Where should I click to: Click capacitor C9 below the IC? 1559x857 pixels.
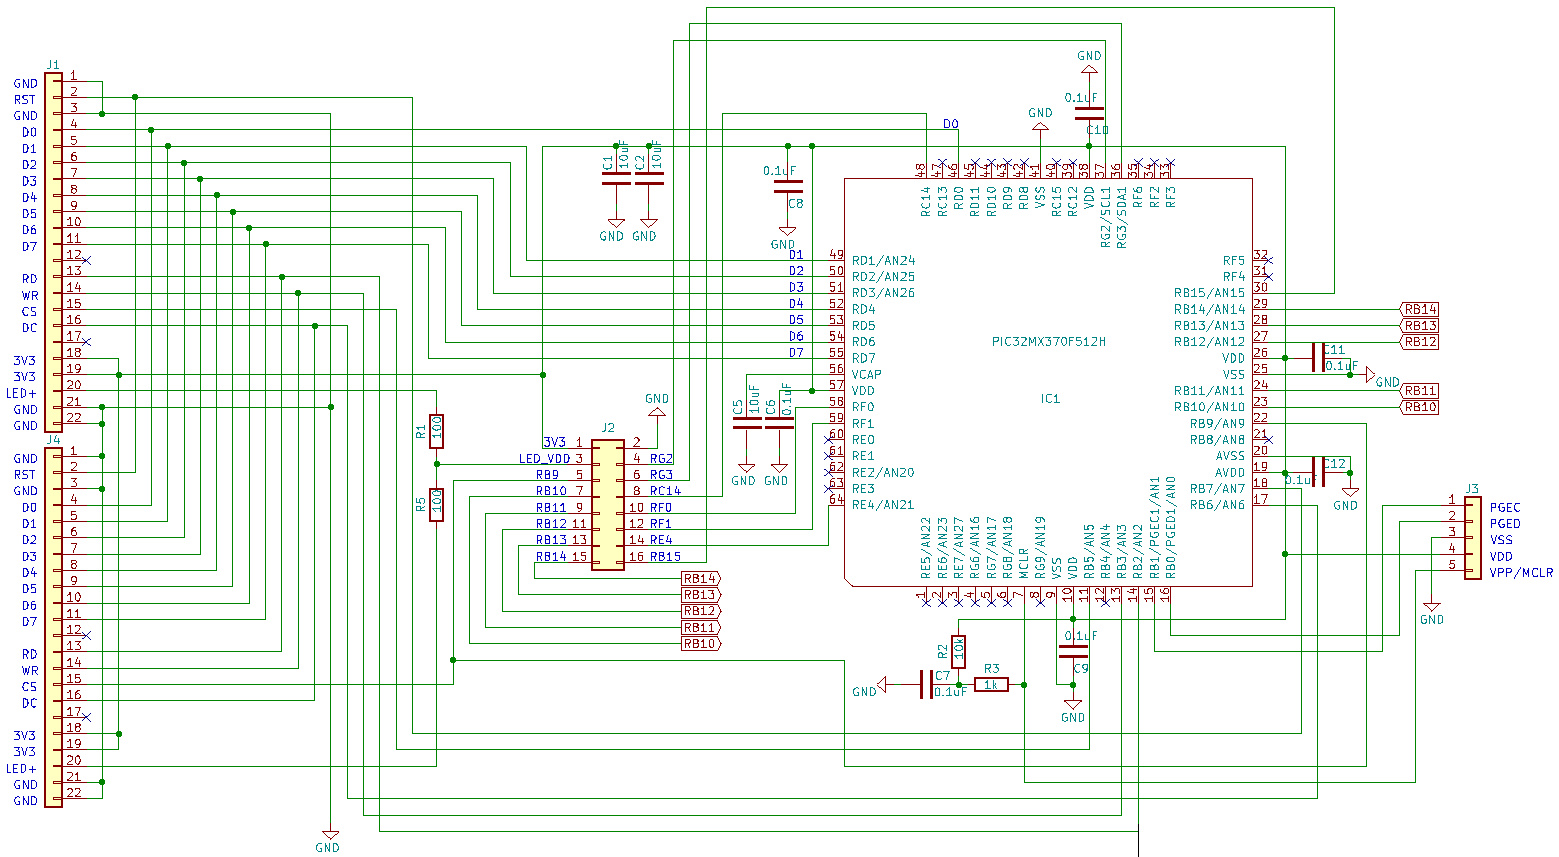(x=1073, y=651)
